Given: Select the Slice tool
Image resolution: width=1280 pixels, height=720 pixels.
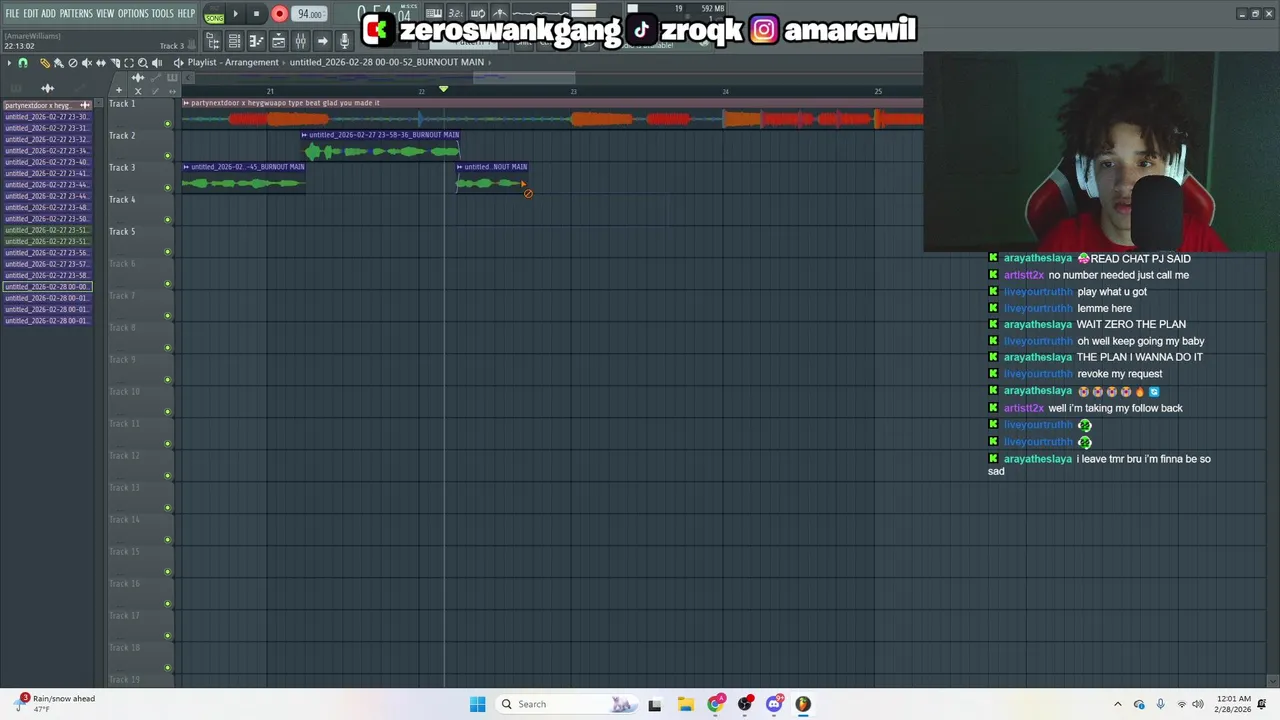Looking at the screenshot, I should pyautogui.click(x=115, y=63).
